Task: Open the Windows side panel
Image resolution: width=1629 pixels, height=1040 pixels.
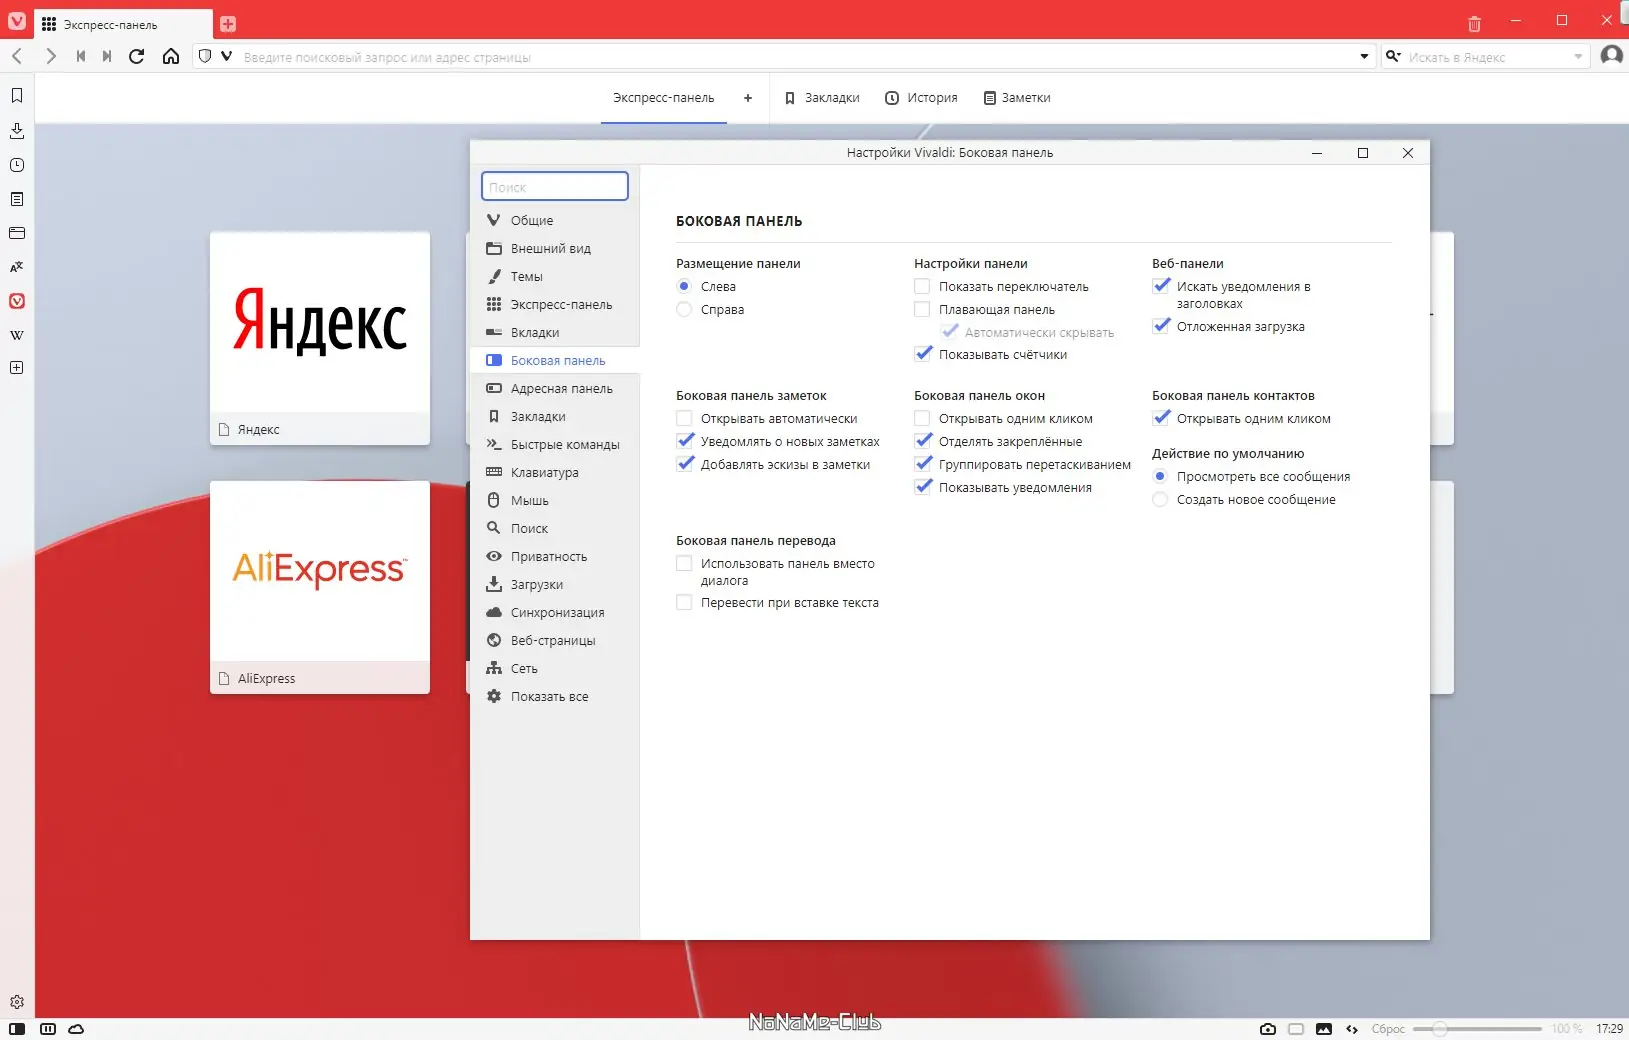Action: click(x=17, y=233)
